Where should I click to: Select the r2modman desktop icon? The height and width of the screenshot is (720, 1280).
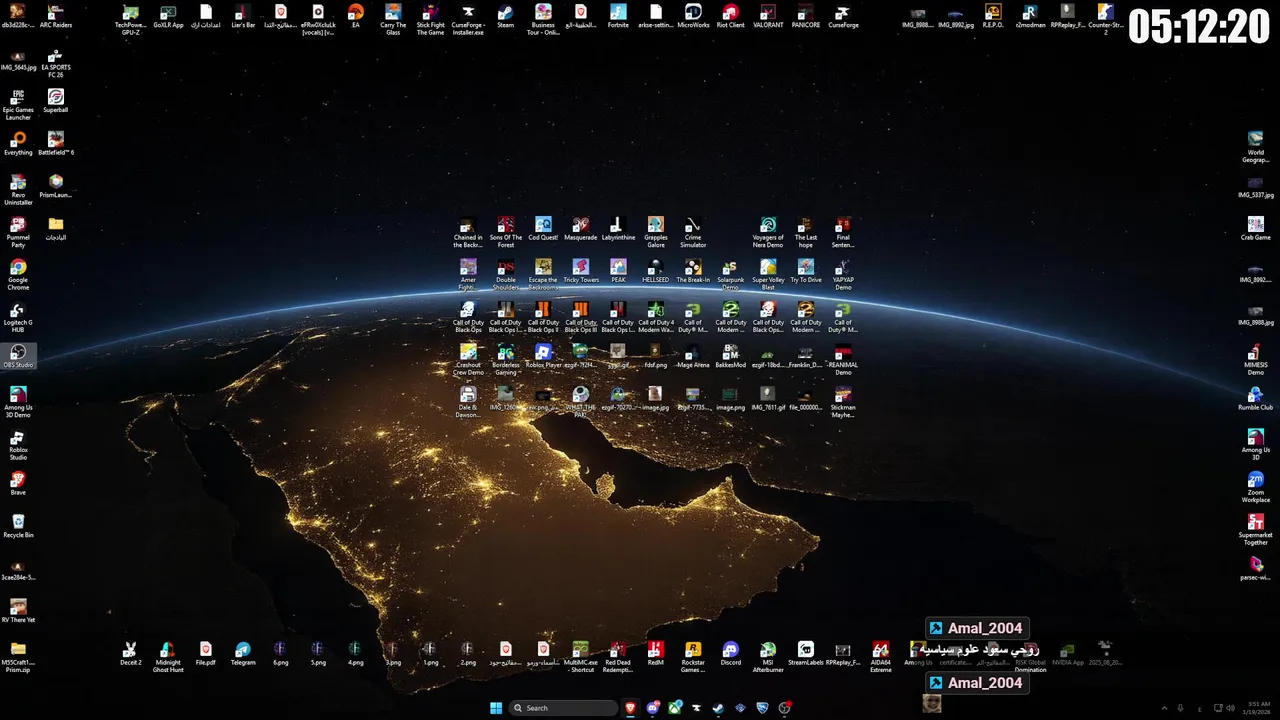(1030, 16)
